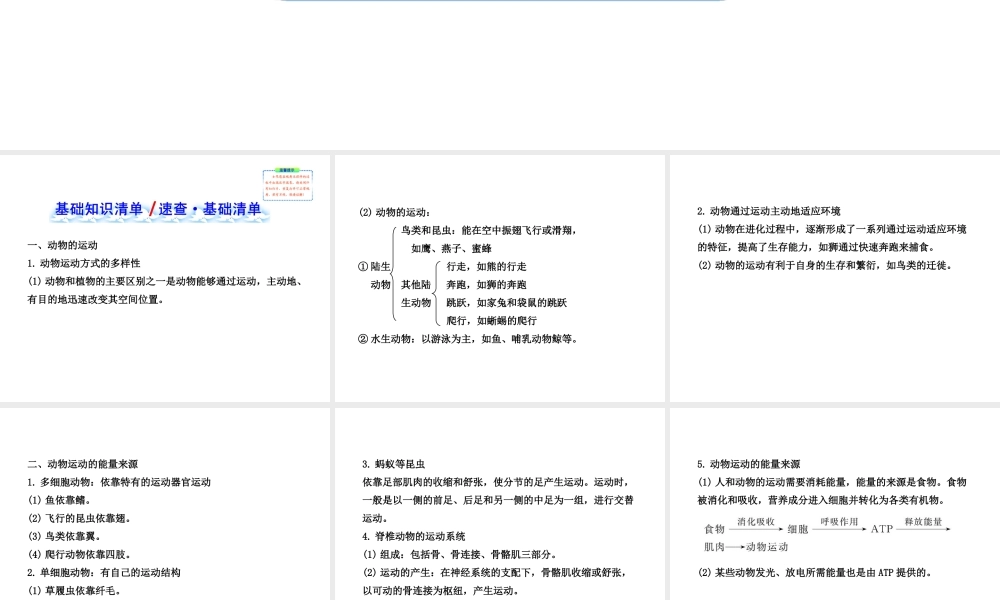This screenshot has width=1000, height=600.
Task: Click the line (2) 某些动物发光、放电所需能量
Action: tap(814, 573)
